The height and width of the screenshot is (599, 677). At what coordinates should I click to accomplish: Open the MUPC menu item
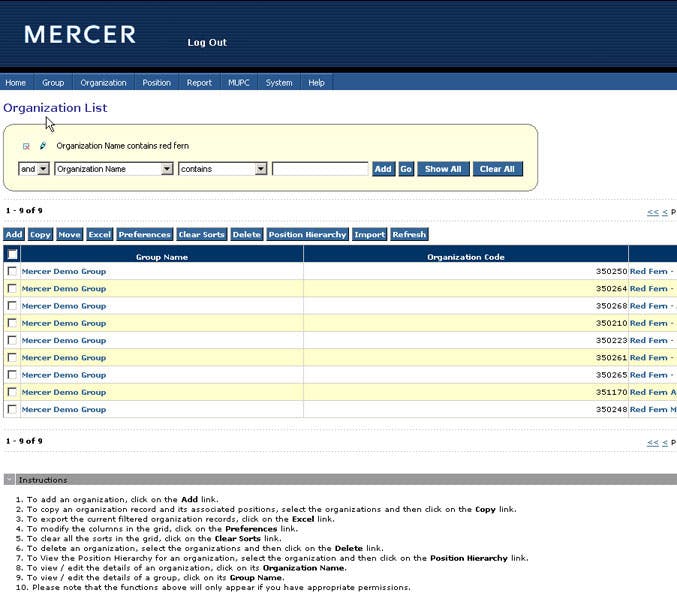(x=239, y=82)
